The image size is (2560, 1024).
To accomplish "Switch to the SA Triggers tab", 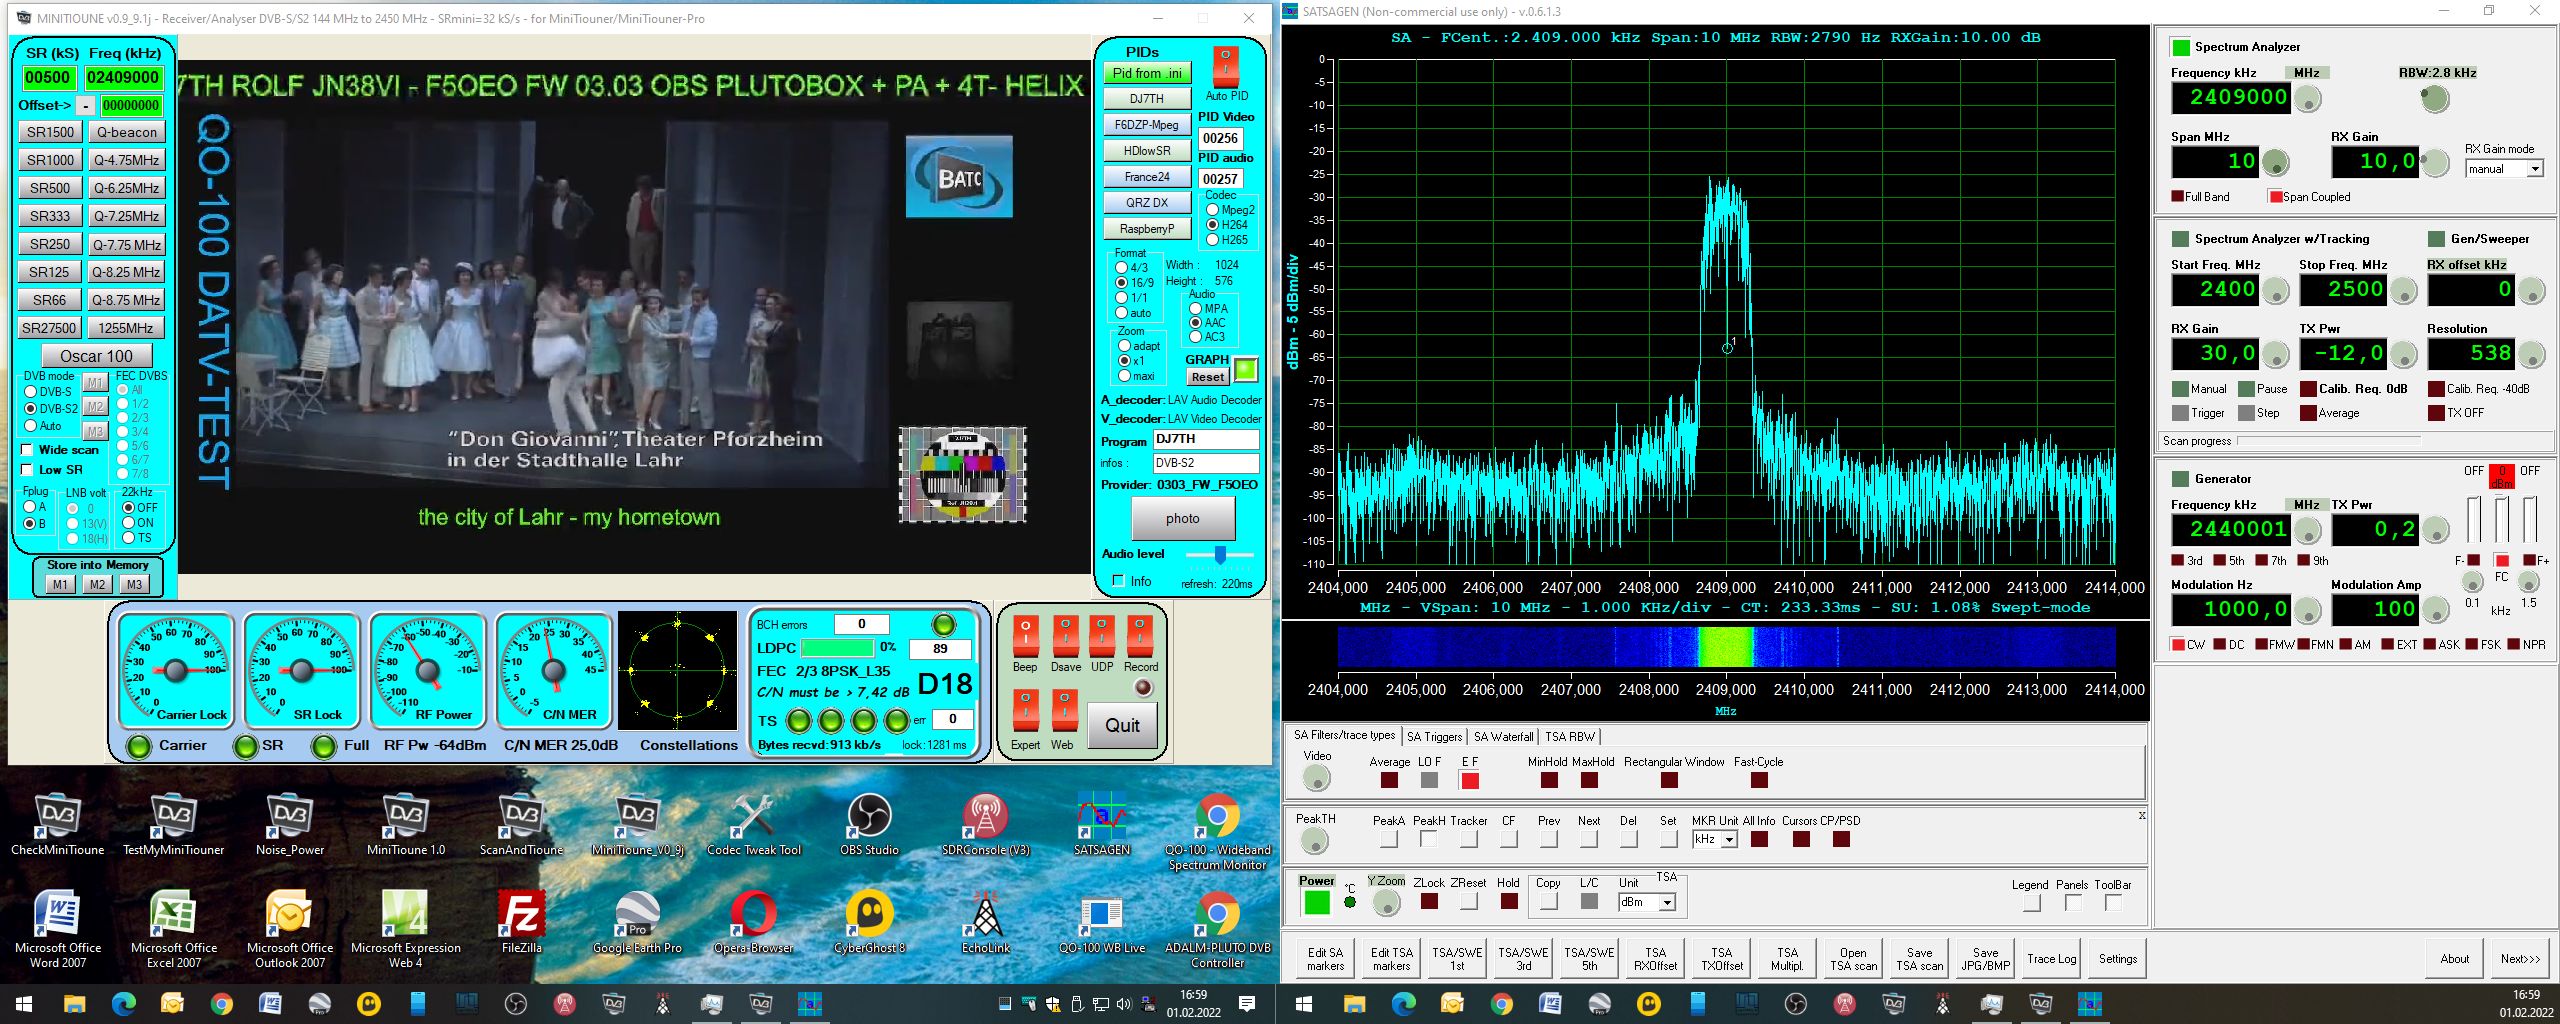I will coord(1434,737).
